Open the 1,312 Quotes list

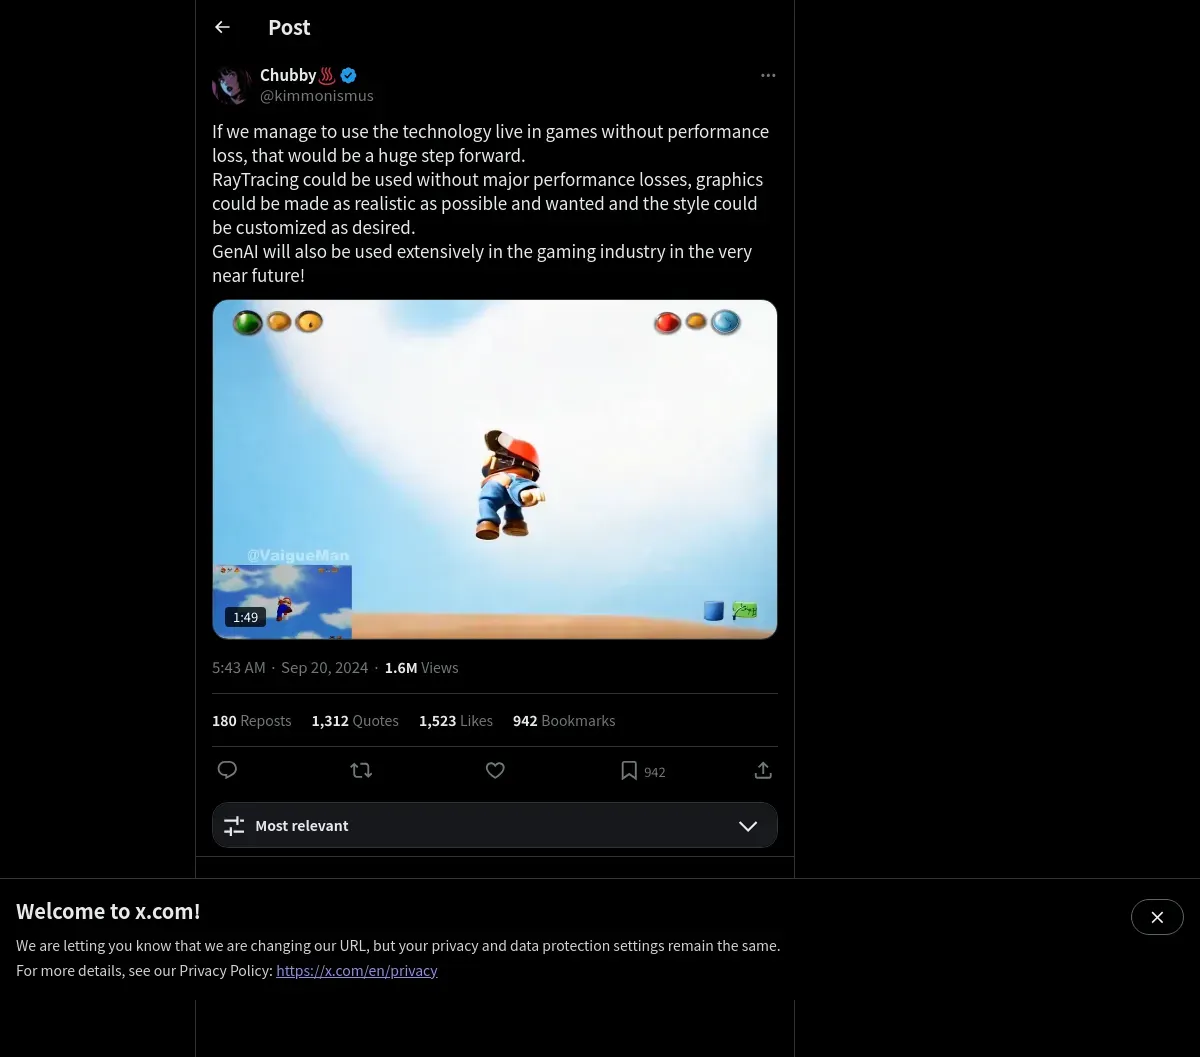click(355, 721)
